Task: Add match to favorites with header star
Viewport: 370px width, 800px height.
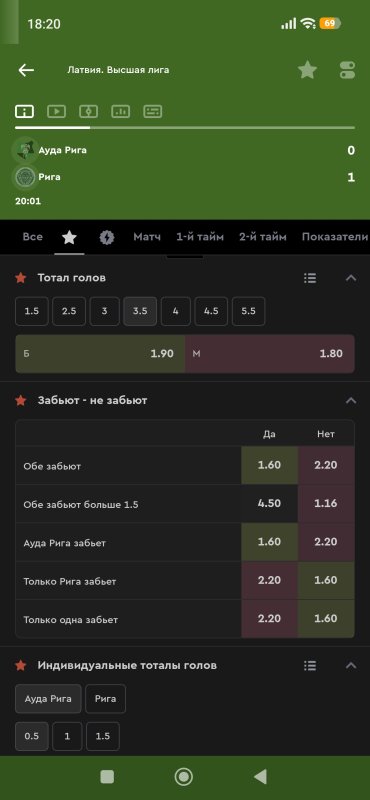Action: [x=307, y=70]
